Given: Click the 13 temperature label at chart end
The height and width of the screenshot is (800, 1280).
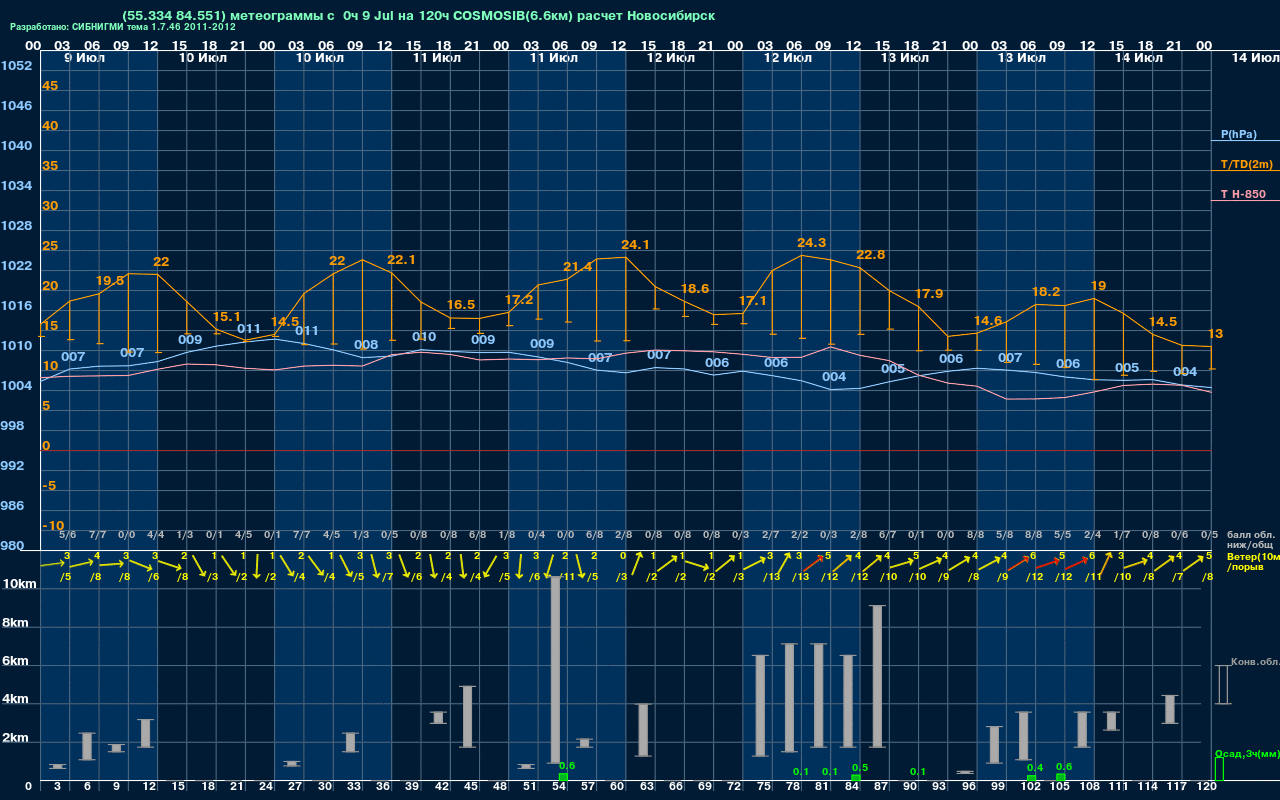Looking at the screenshot, I should 1215,334.
